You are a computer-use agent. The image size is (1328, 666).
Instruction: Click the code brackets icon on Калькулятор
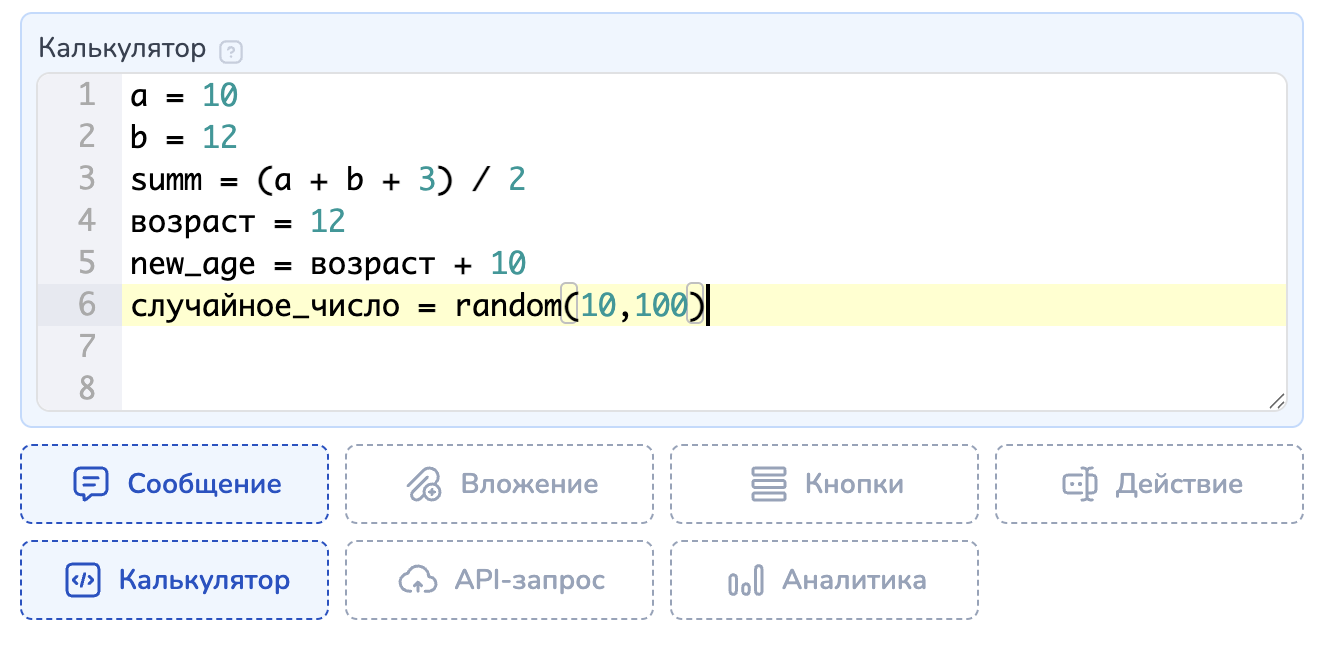[80, 580]
